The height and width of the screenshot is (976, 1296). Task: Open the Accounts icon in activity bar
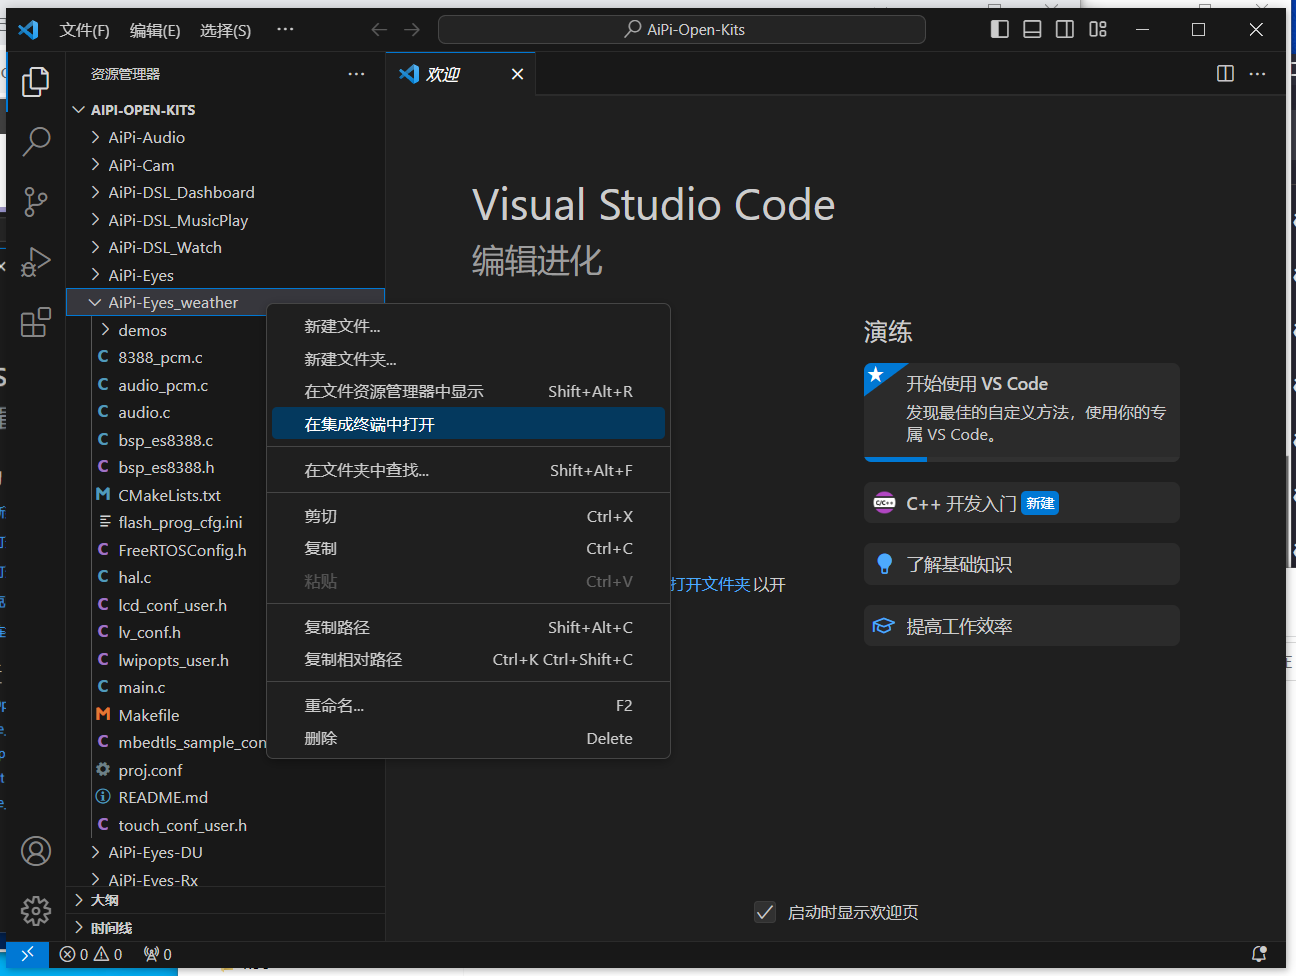tap(36, 851)
